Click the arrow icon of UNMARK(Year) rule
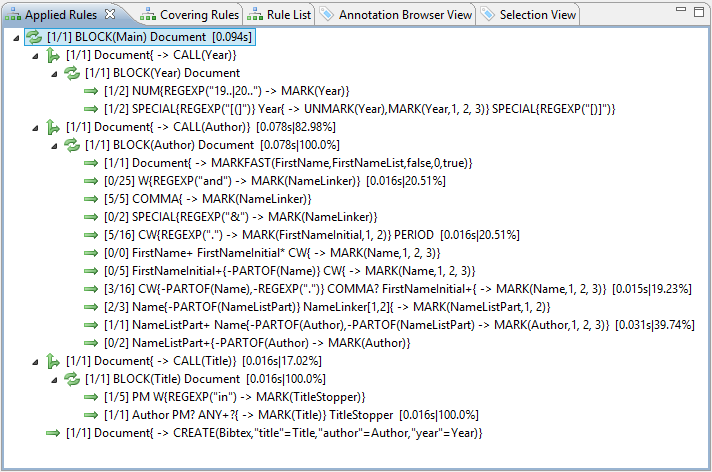This screenshot has height=472, width=712. pos(91,109)
